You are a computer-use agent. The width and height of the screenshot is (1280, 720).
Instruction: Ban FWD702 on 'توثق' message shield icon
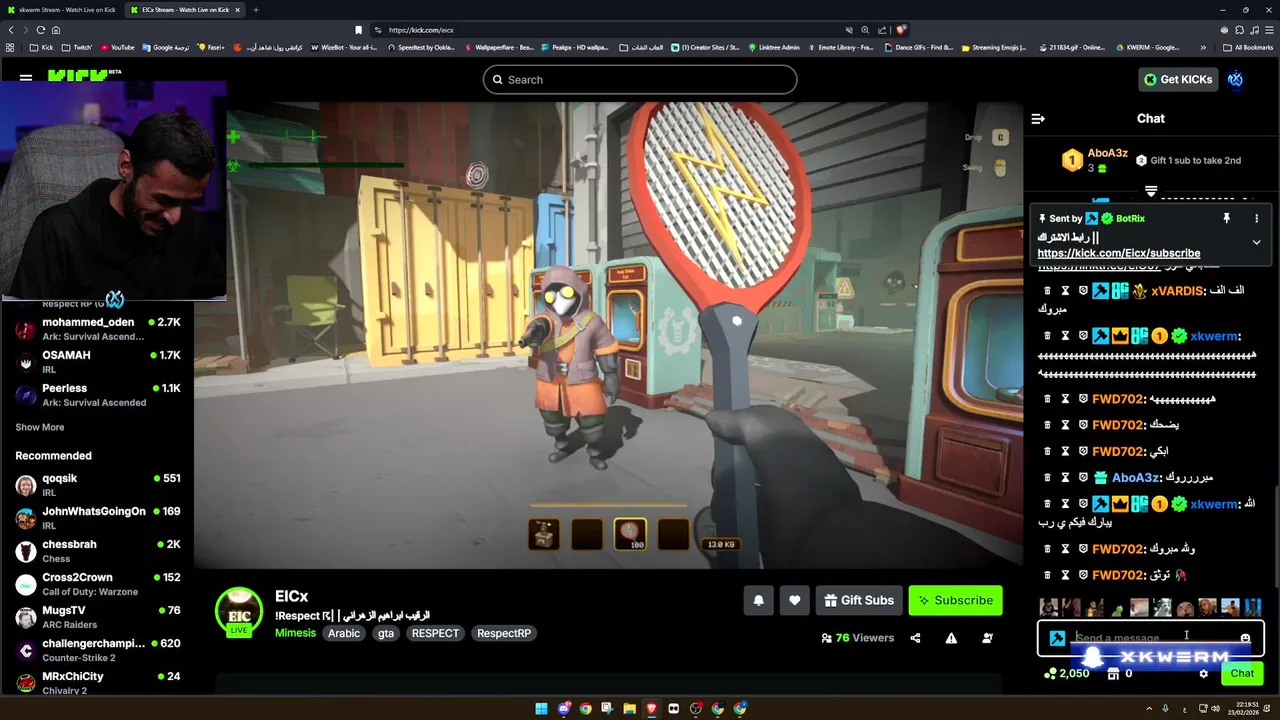1083,575
